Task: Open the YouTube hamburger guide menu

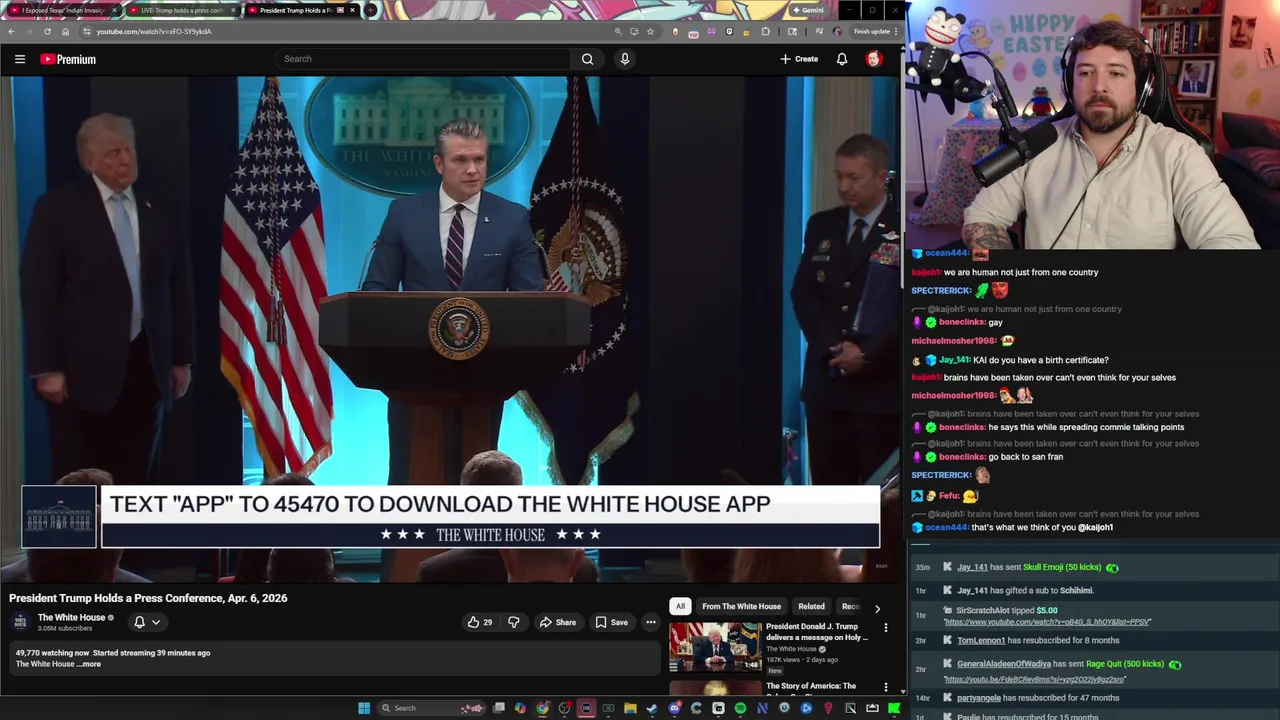Action: point(19,59)
